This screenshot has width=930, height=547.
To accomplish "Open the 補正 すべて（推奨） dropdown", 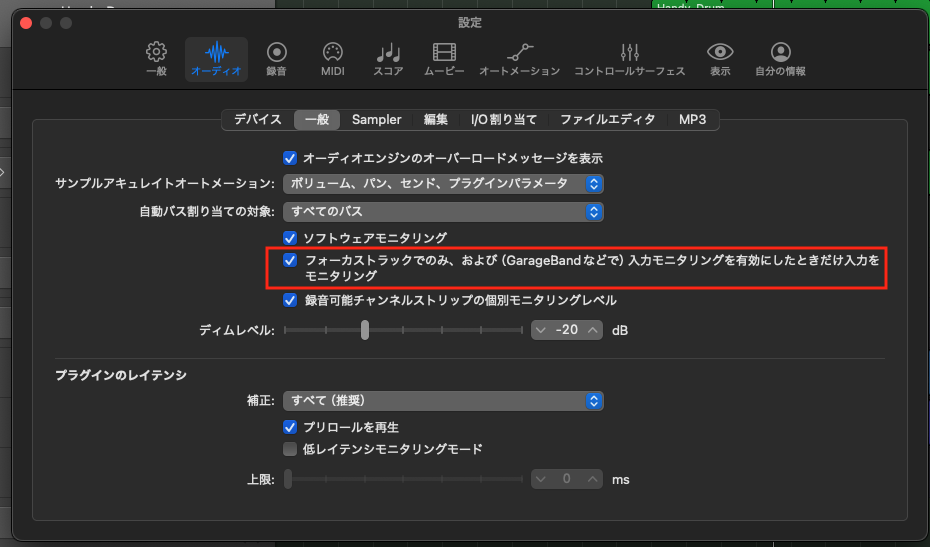I will pos(443,401).
